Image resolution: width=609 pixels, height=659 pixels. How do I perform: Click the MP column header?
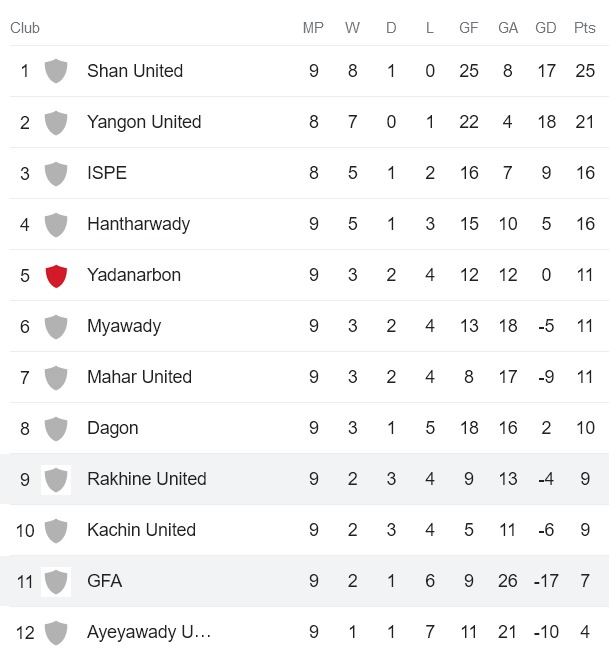(313, 28)
